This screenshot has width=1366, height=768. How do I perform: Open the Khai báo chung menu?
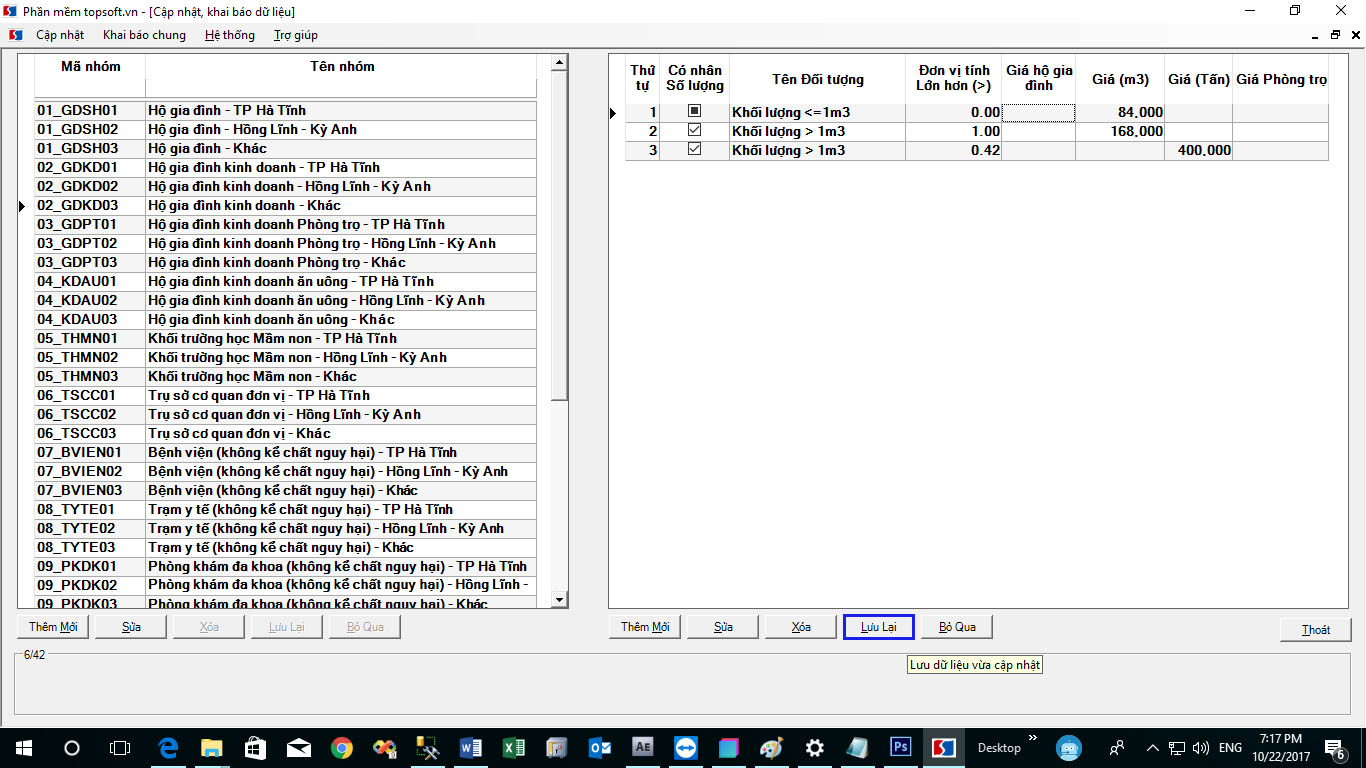click(x=144, y=34)
